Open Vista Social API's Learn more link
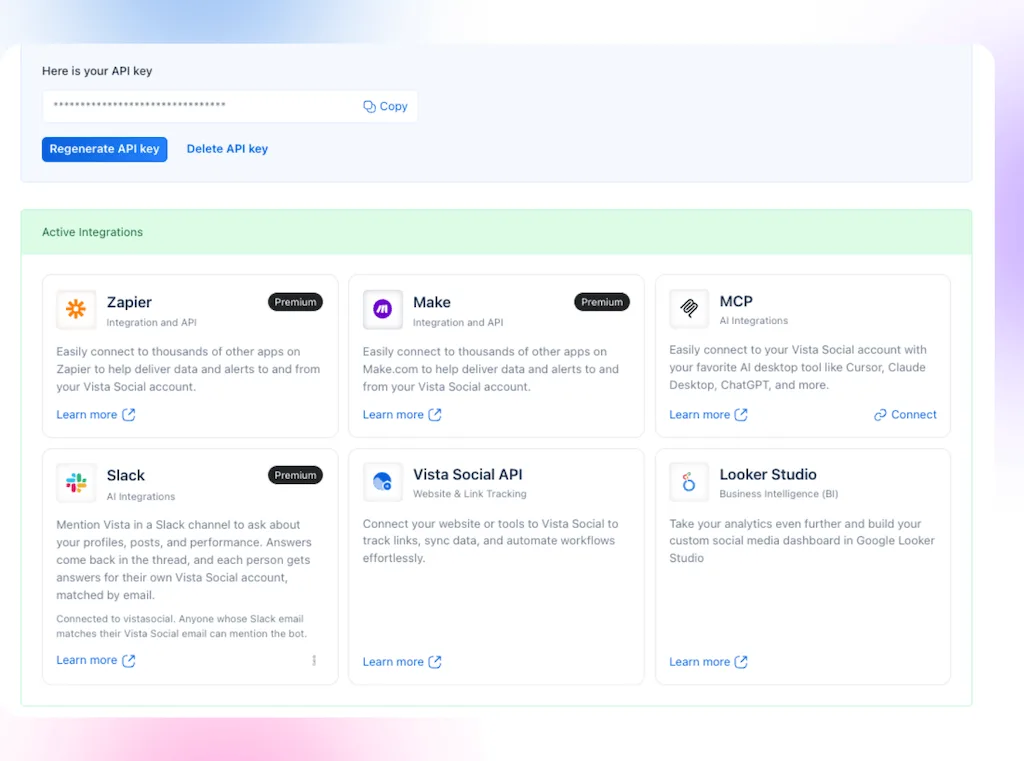1024x761 pixels. pyautogui.click(x=393, y=662)
